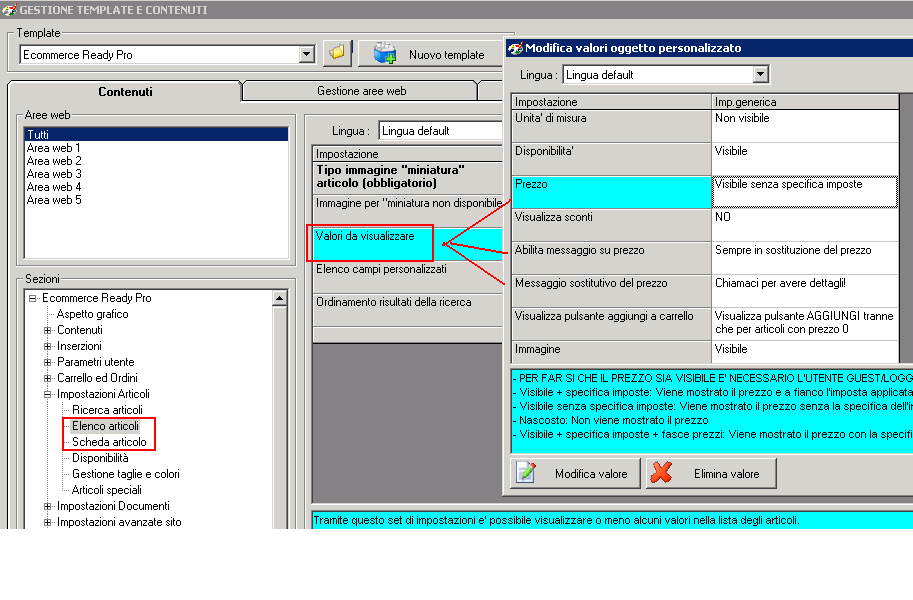Select Area web 5 in the list
Viewport: 913px width, 600px height.
pyautogui.click(x=156, y=200)
